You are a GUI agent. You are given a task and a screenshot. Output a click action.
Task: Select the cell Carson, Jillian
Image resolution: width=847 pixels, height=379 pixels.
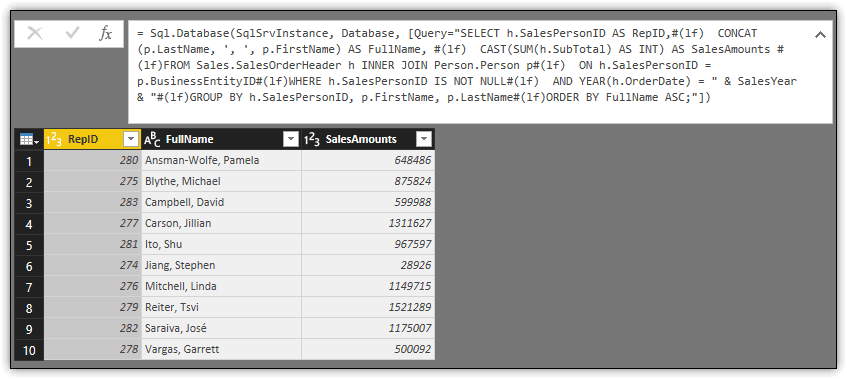[x=221, y=224]
